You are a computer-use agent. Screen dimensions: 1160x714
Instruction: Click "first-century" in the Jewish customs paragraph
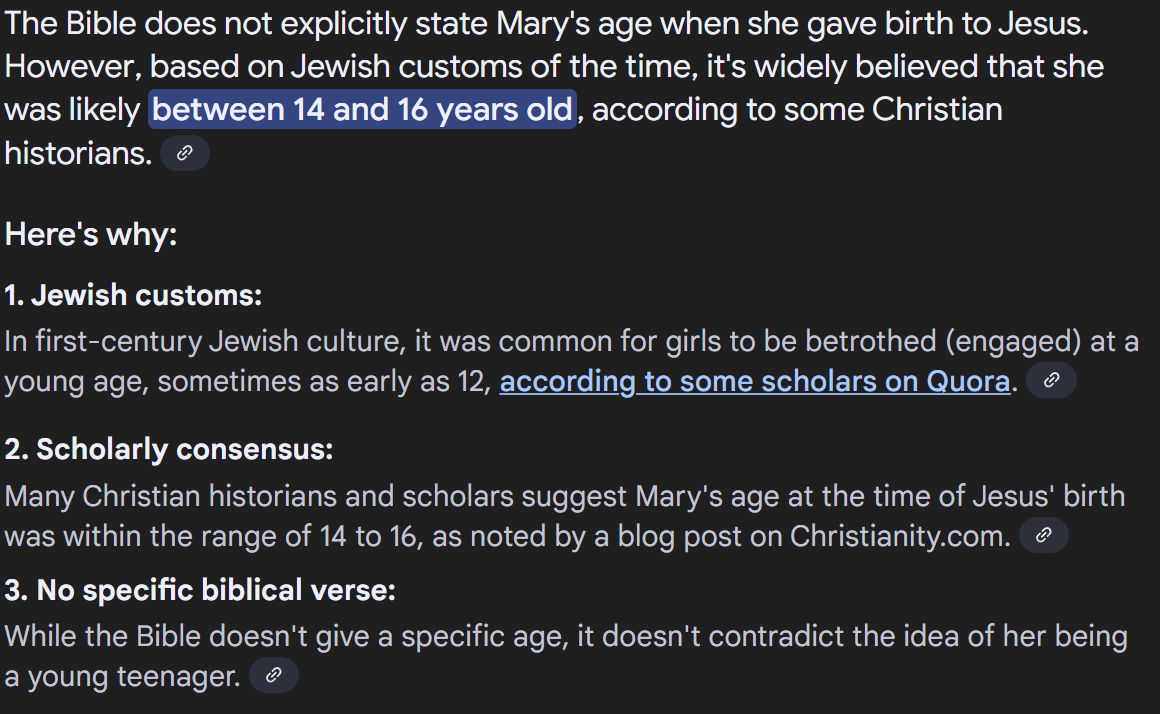[119, 342]
